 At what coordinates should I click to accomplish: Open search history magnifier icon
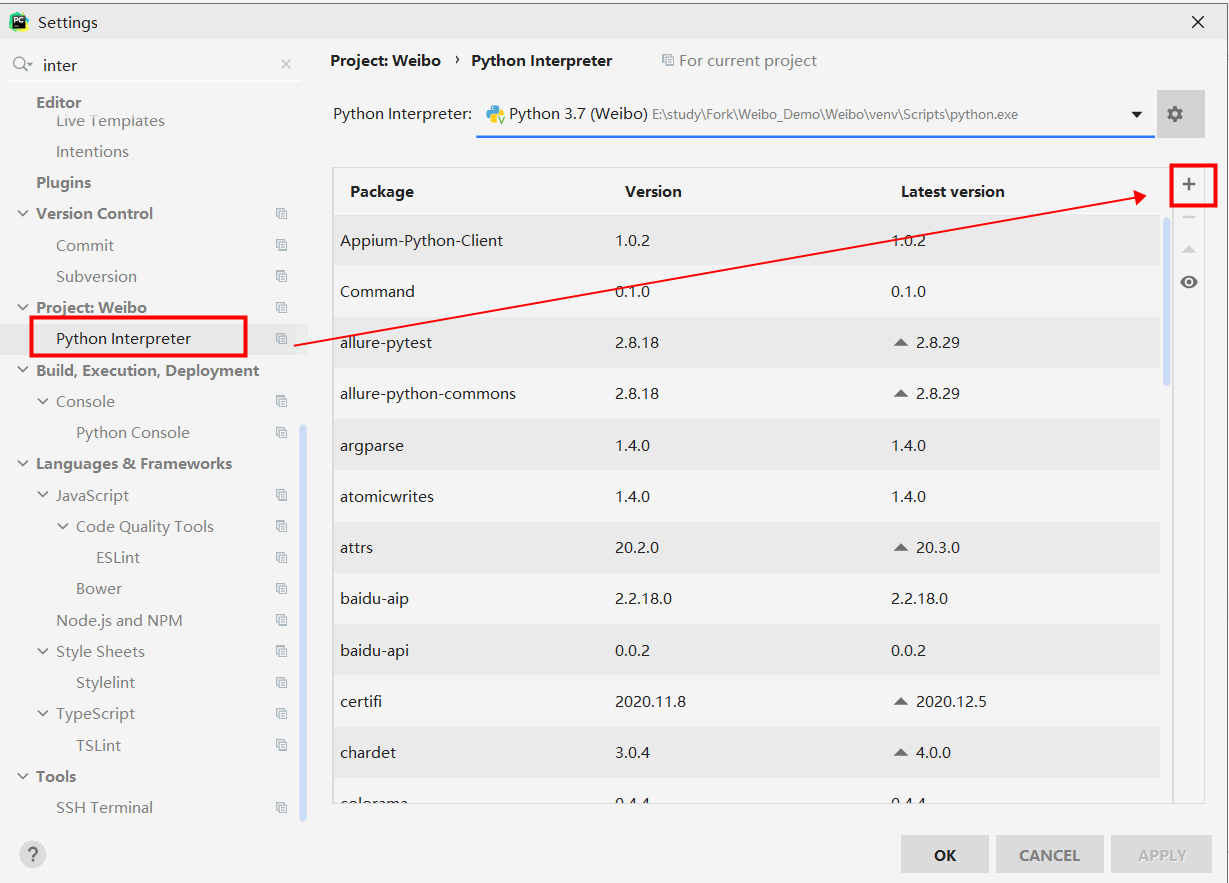(x=22, y=65)
